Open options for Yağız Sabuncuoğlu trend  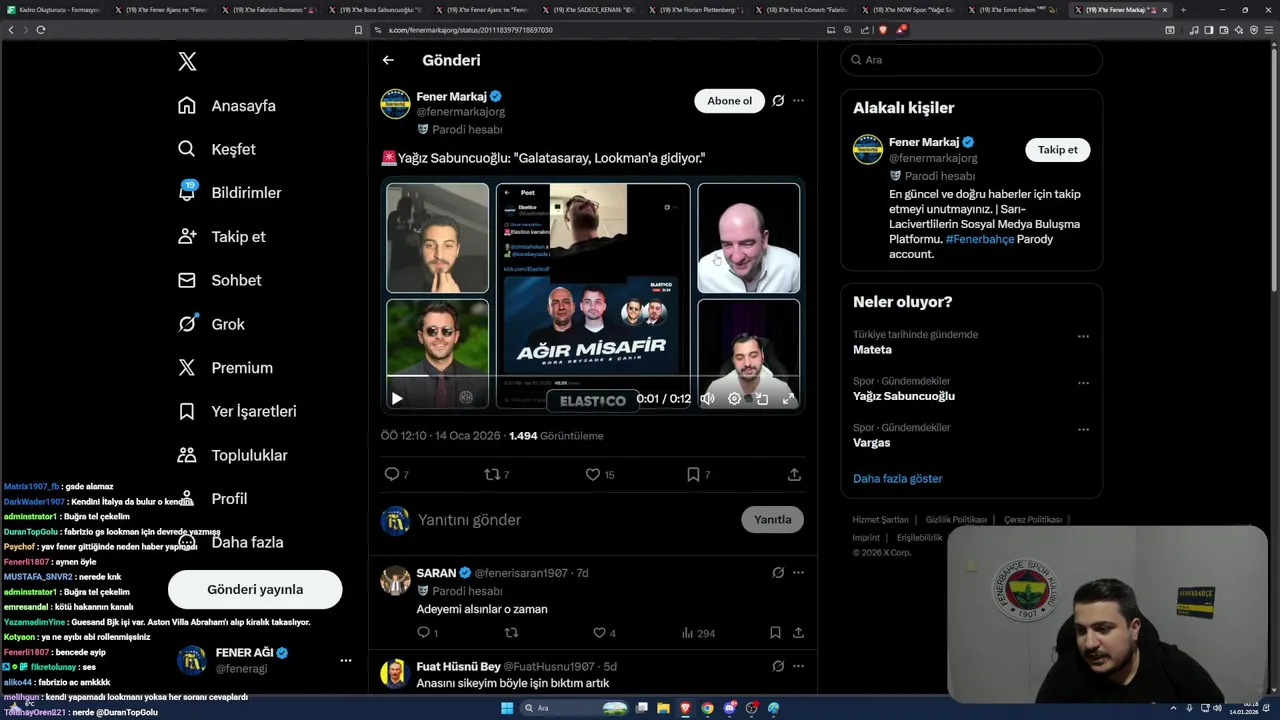(1083, 383)
